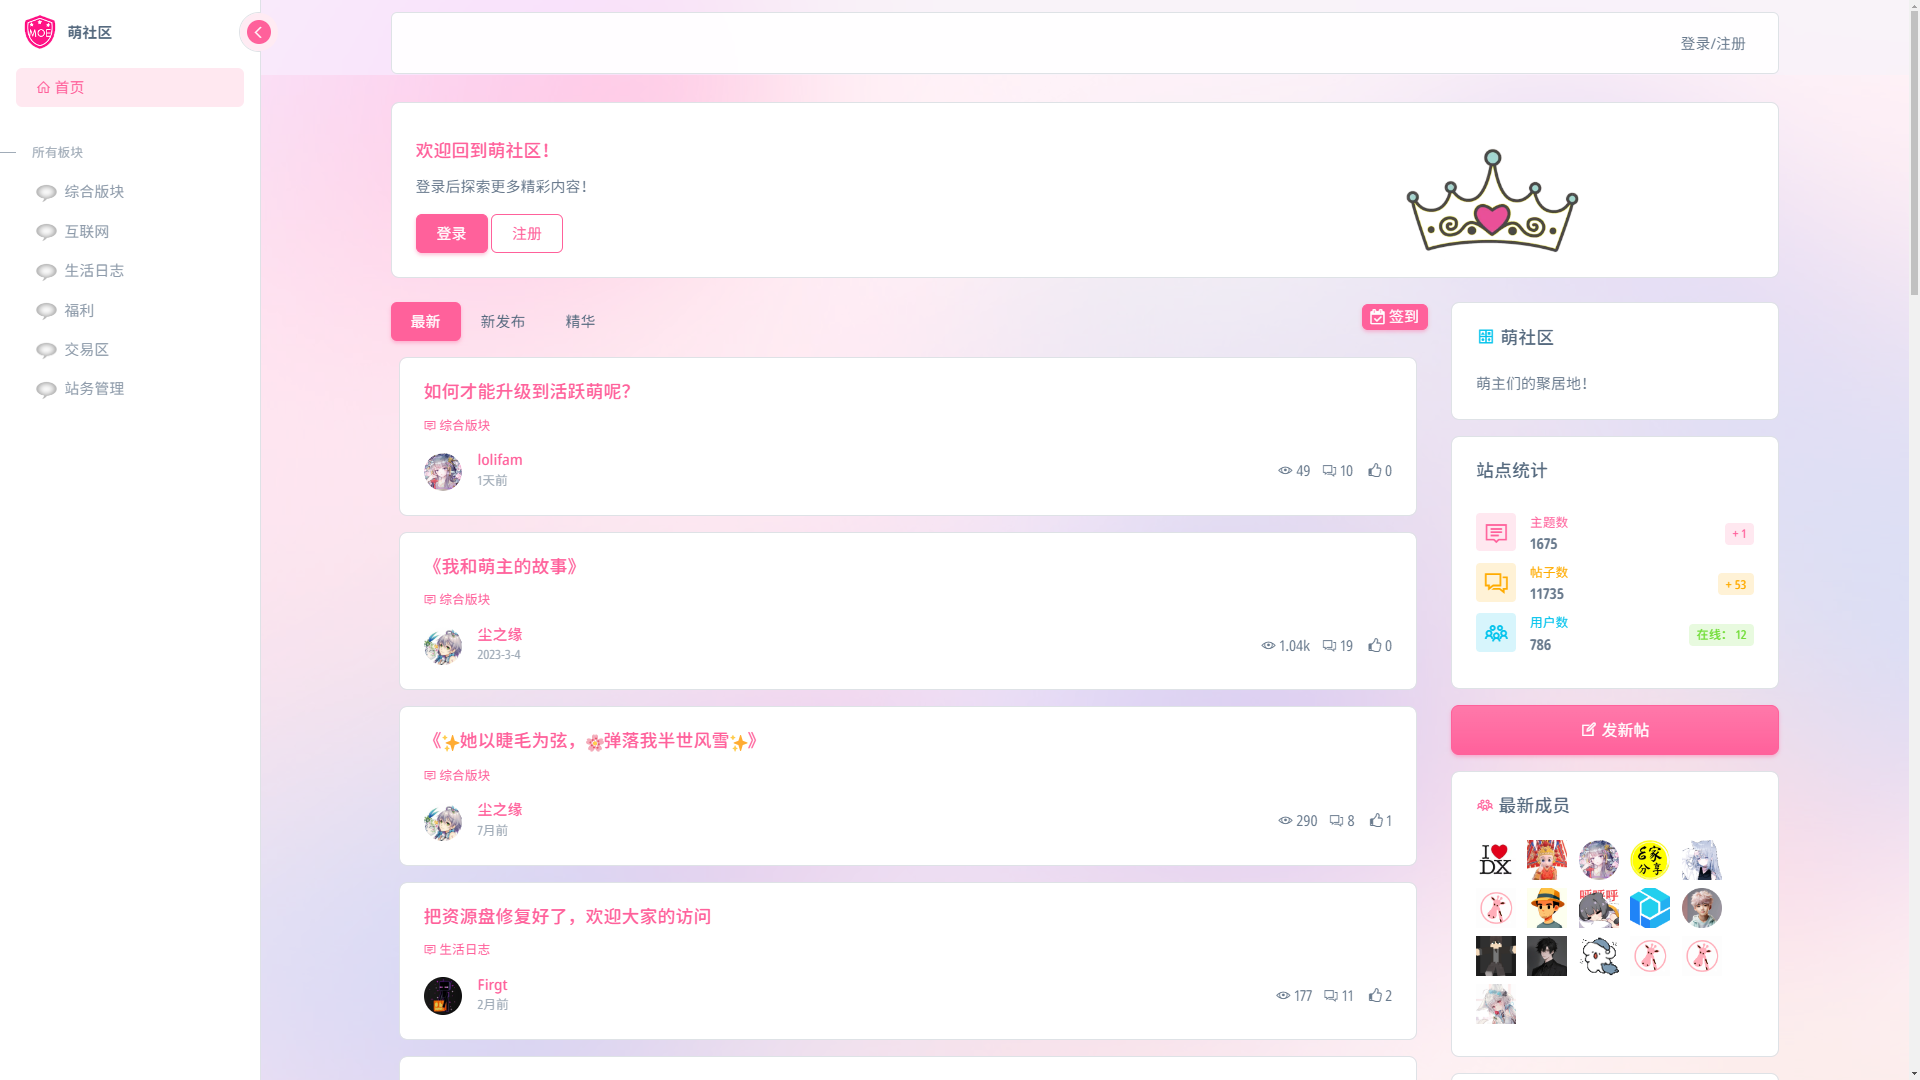Click the like thumb icon on Firgt's post

click(1376, 995)
